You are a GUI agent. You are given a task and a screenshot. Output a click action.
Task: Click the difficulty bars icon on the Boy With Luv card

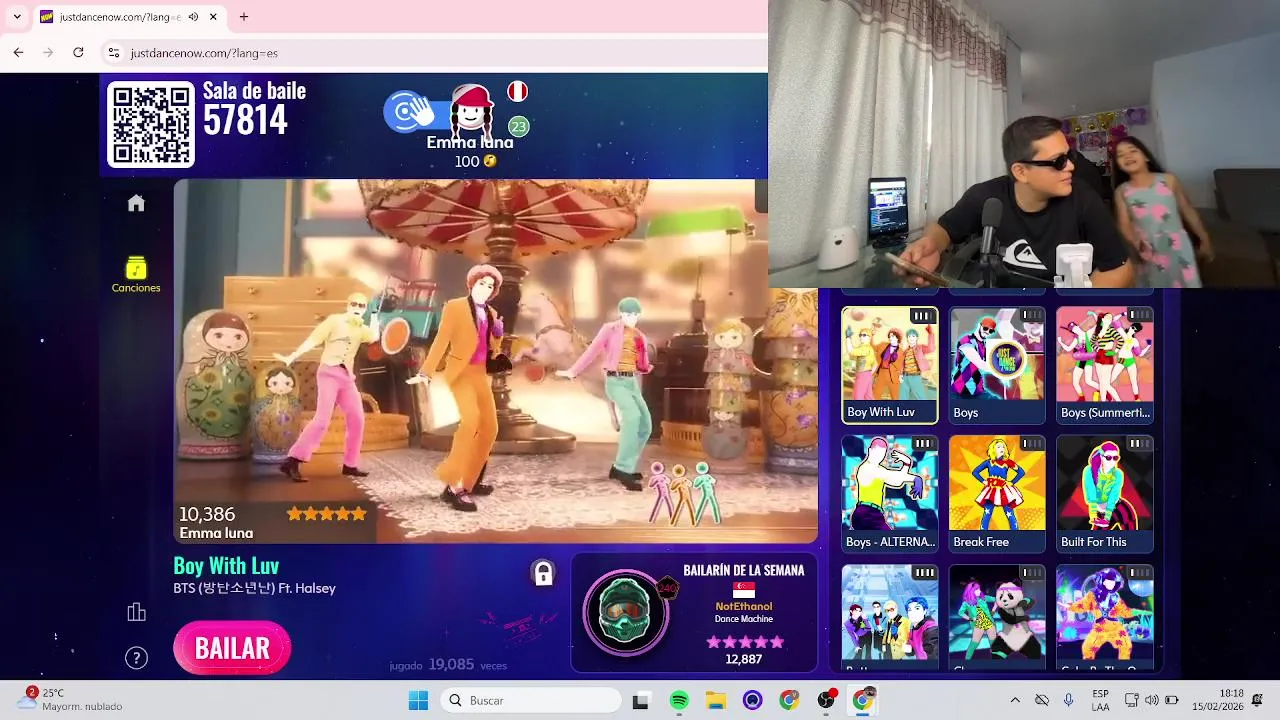tap(922, 316)
